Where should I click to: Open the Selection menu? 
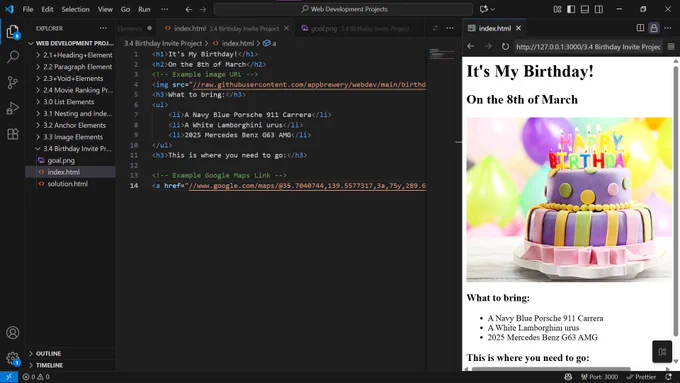tap(75, 9)
